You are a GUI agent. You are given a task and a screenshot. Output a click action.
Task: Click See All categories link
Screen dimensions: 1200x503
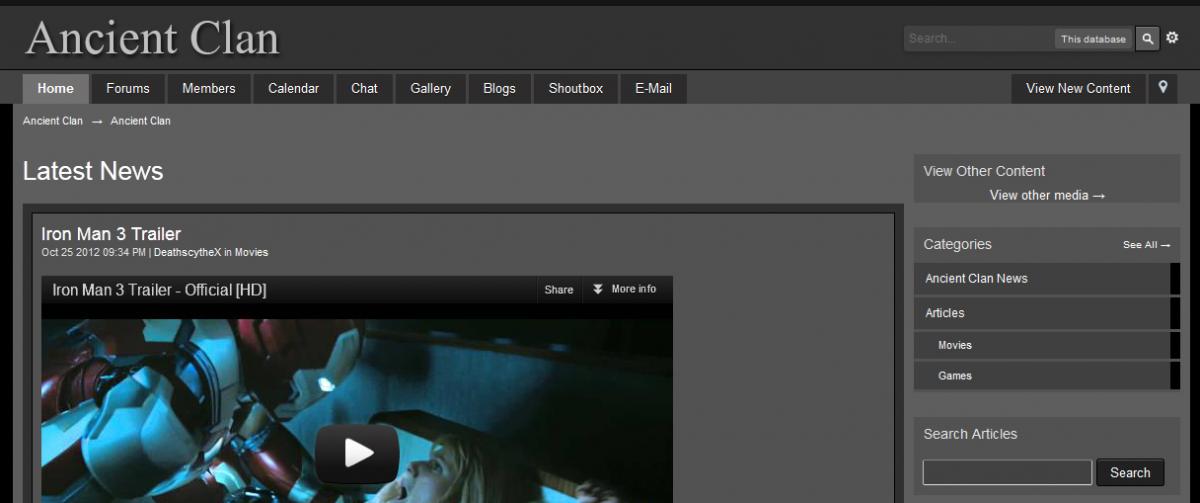coord(1146,245)
